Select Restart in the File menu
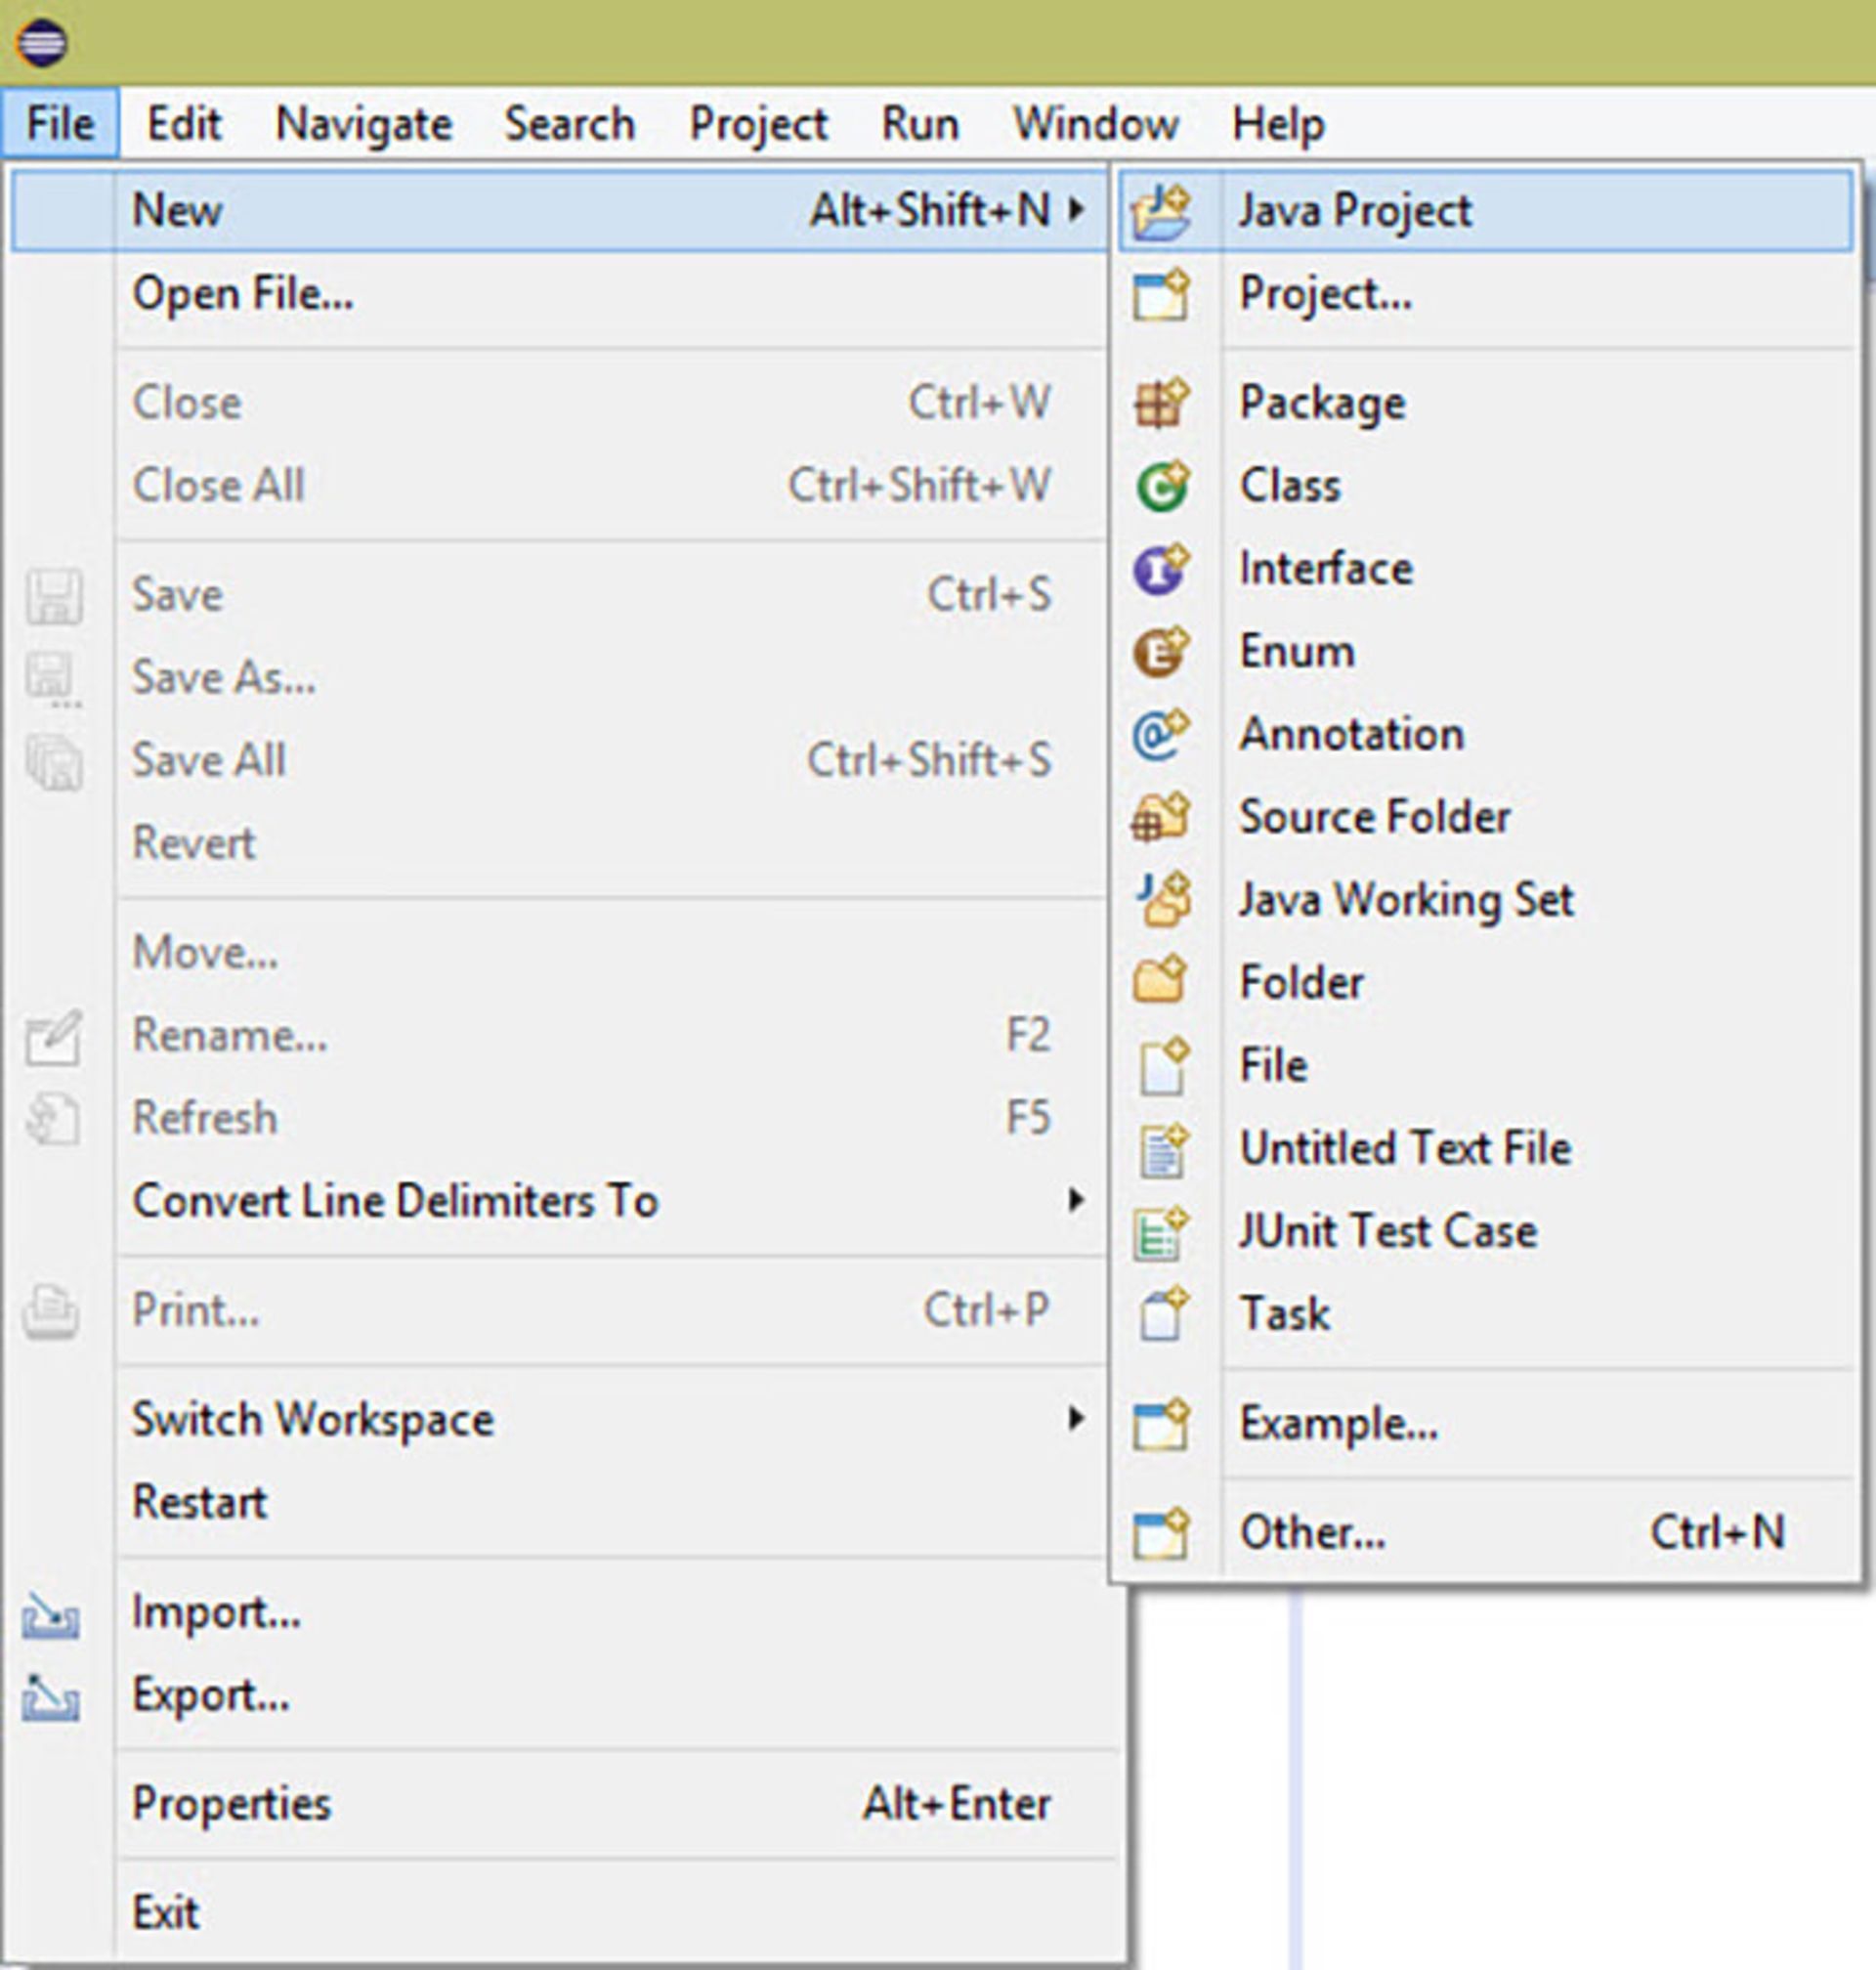Image resolution: width=1876 pixels, height=1970 pixels. (x=560, y=1502)
